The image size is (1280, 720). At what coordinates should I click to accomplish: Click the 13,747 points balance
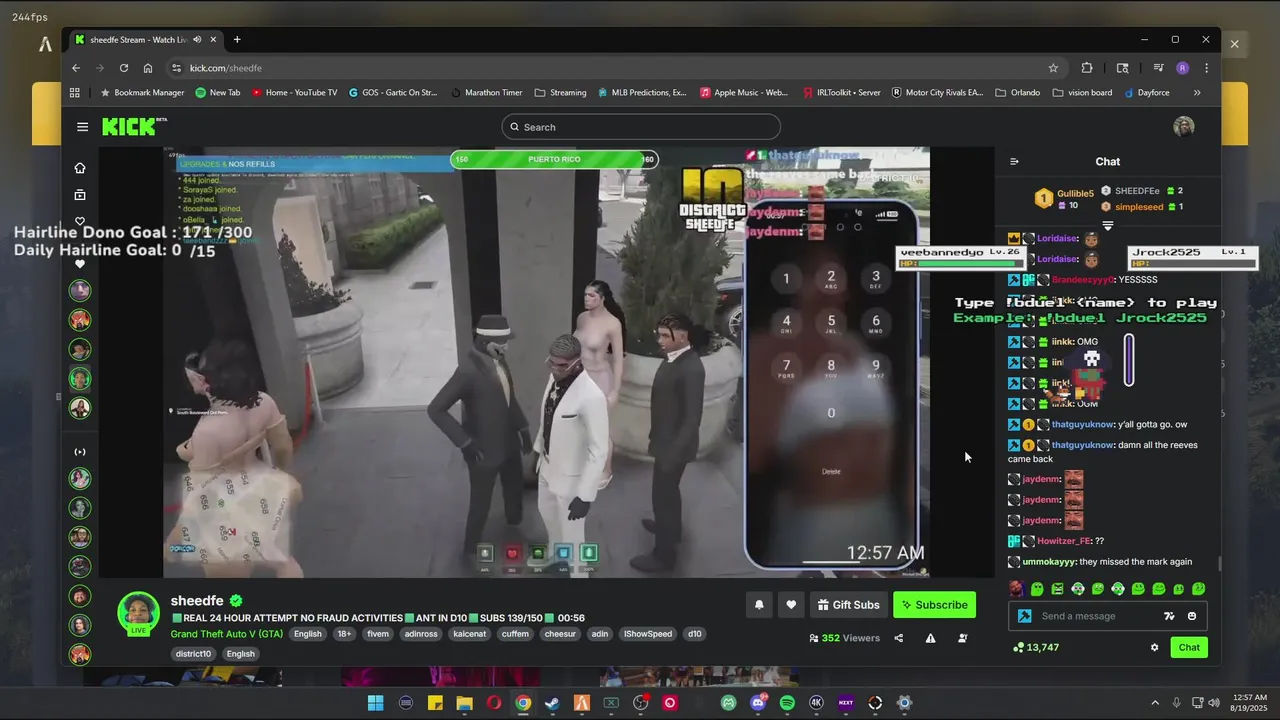1036,647
